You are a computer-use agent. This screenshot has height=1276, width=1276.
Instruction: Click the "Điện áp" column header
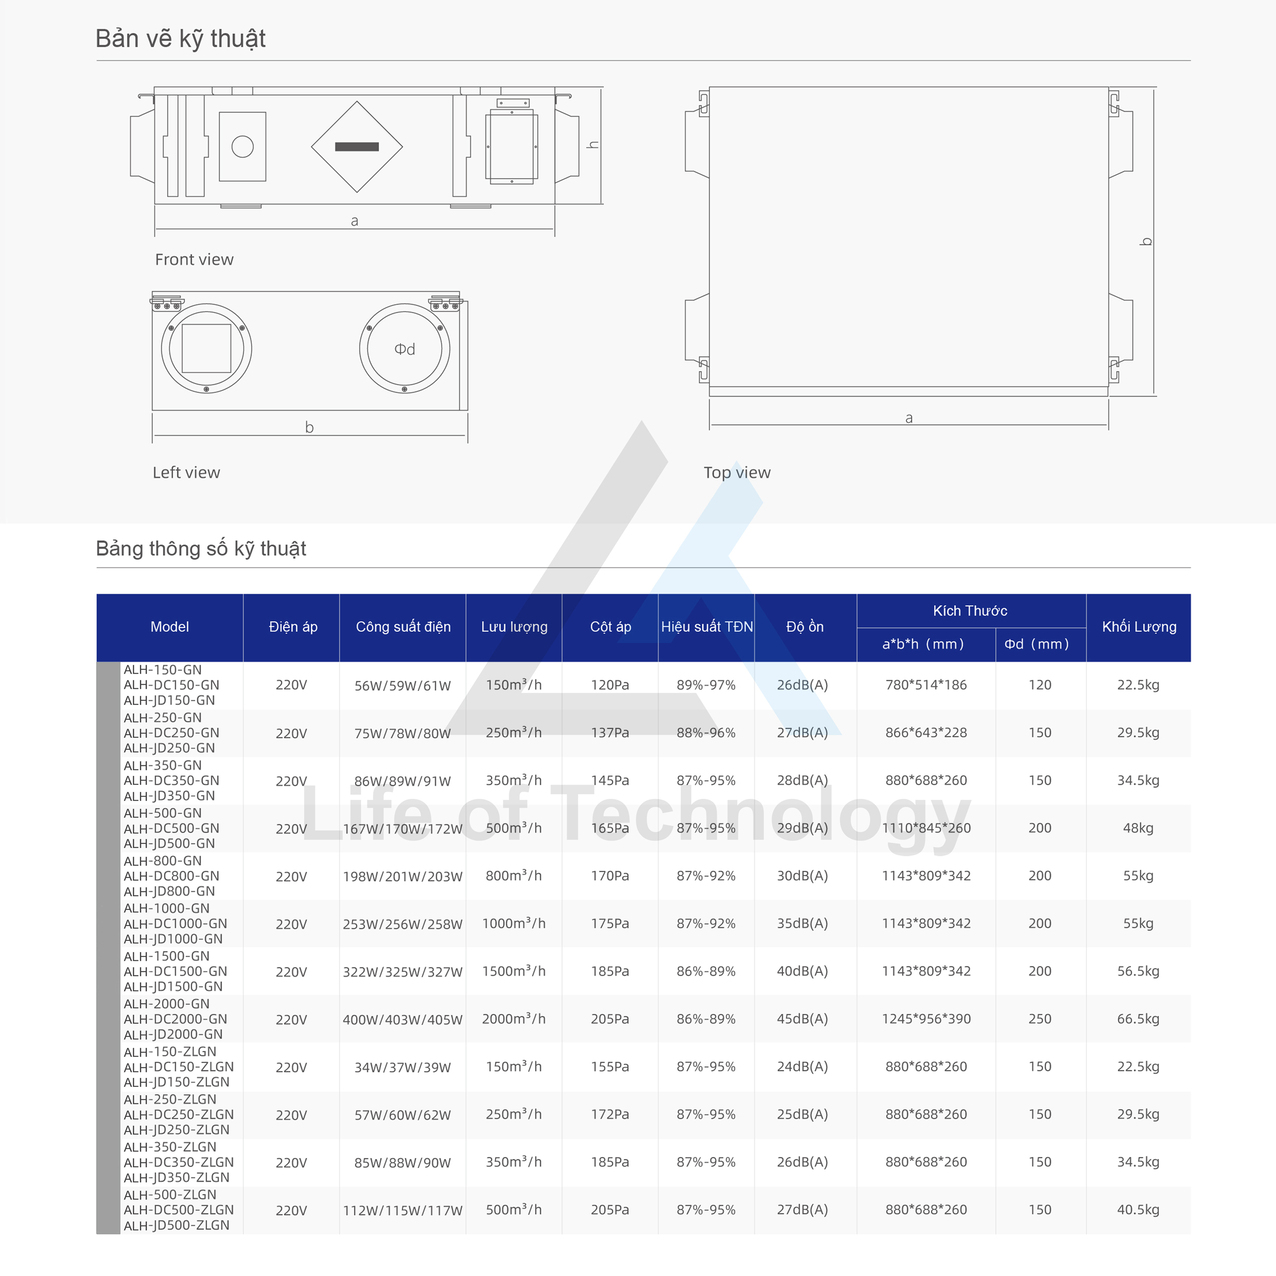click(x=293, y=627)
